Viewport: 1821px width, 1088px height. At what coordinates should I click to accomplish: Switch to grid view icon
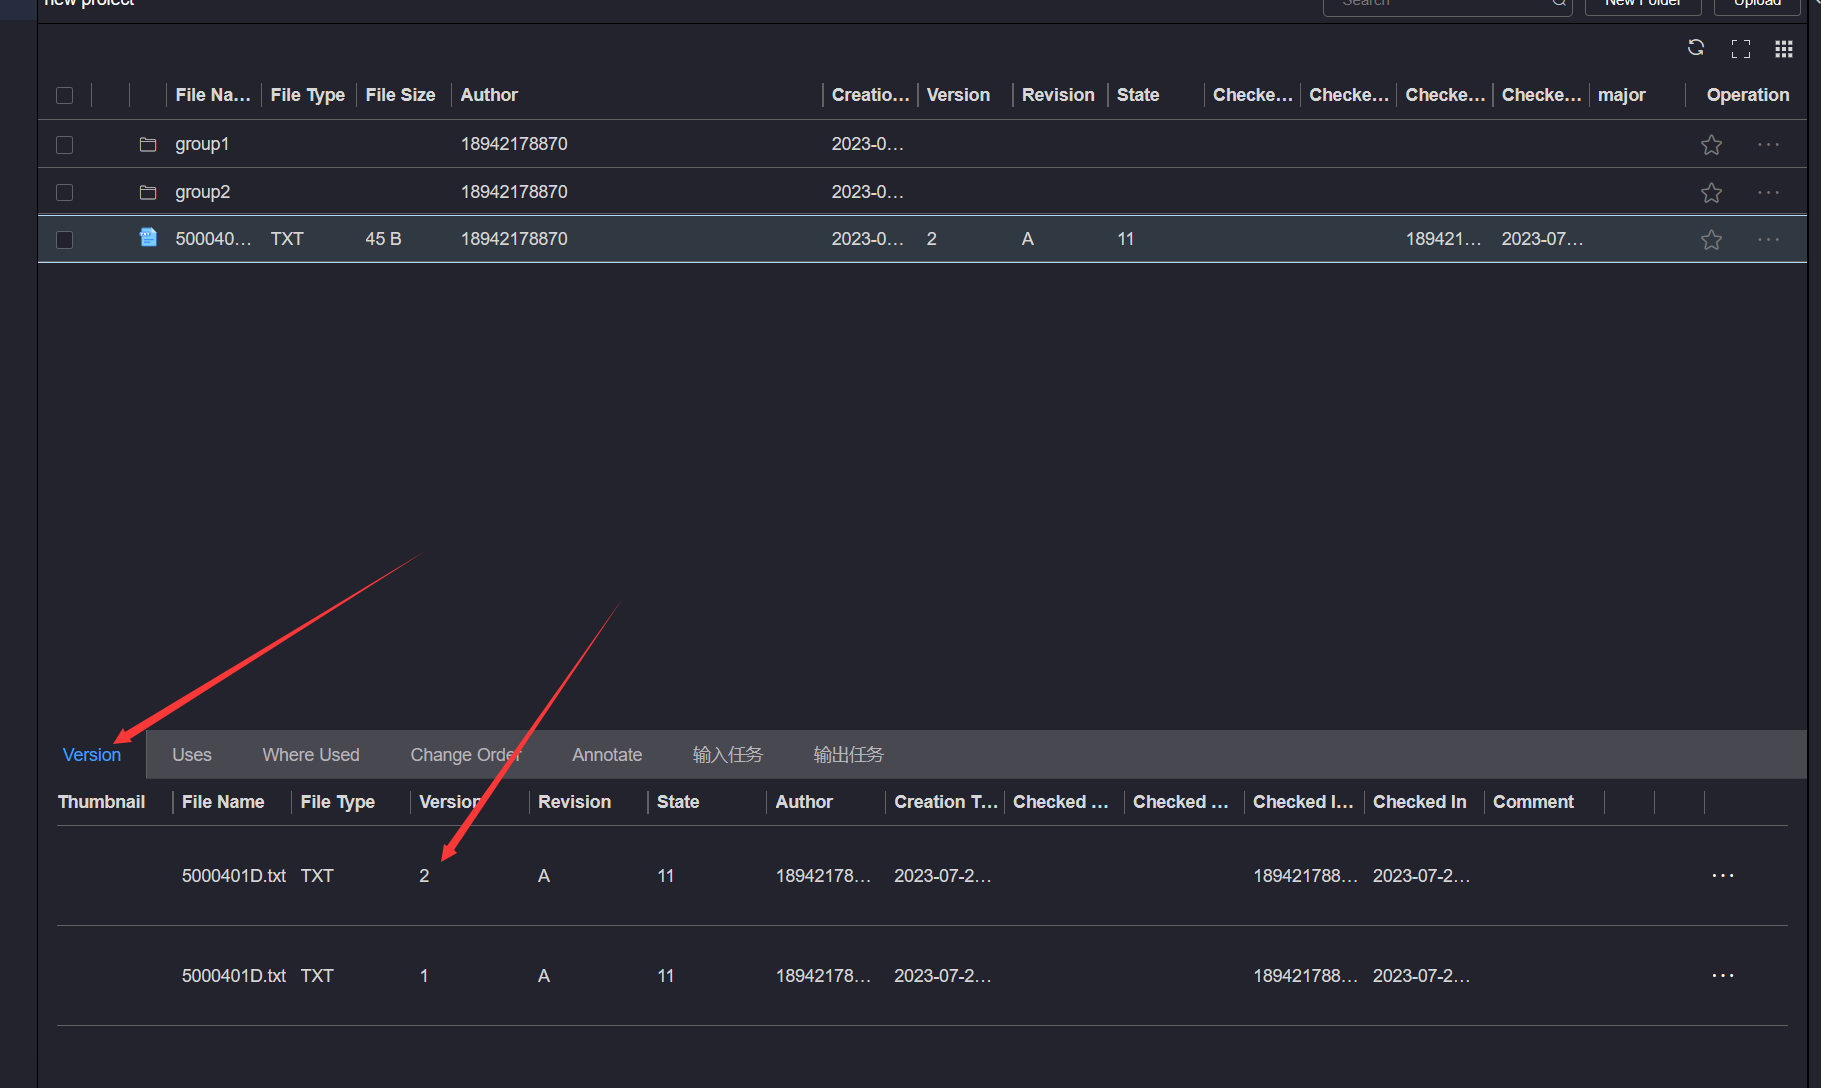click(x=1783, y=49)
